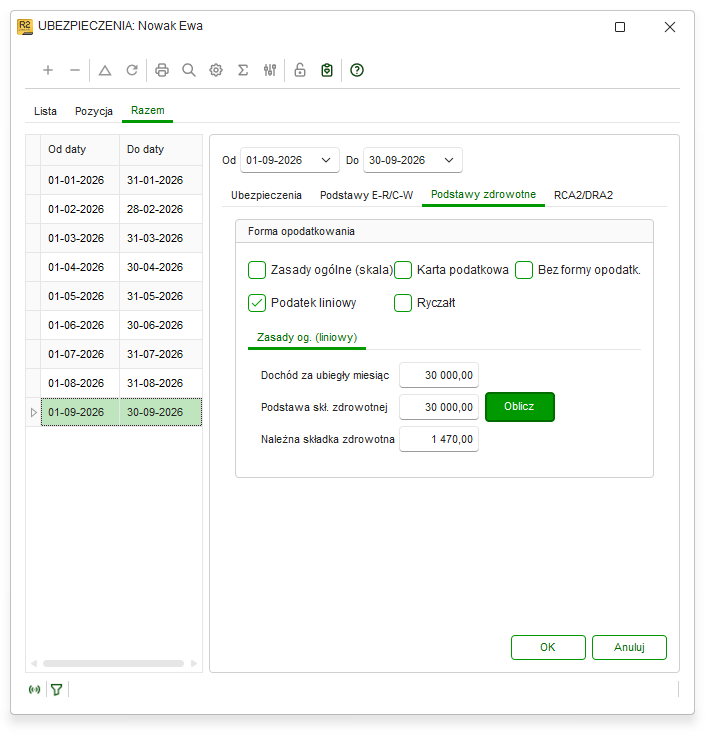Close the UBEZPIECZENIA window
716x755 pixels.
tap(670, 27)
